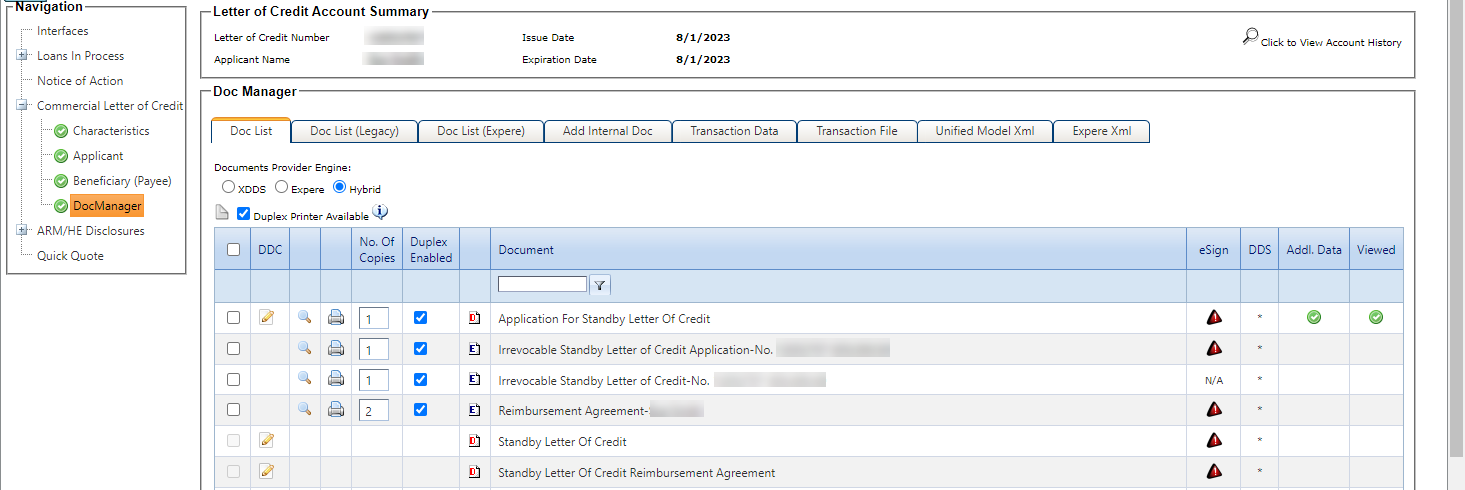Toggle Duplex Enabled for Application For Standby

click(x=420, y=317)
